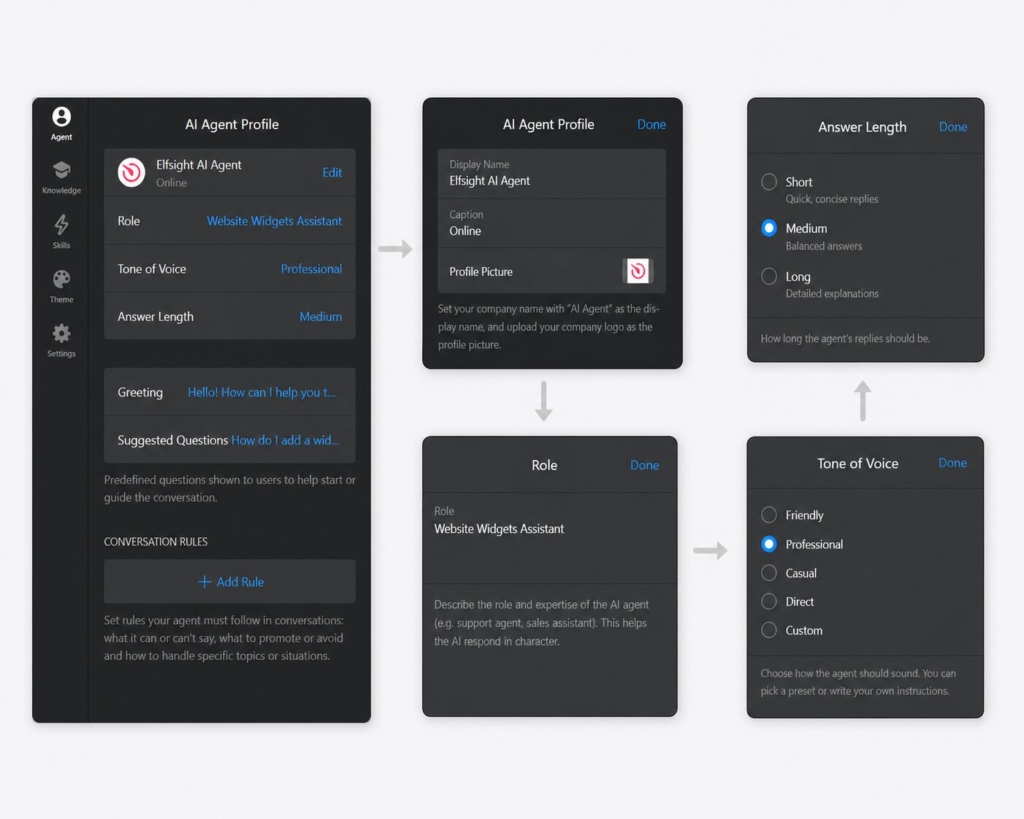Open the Settings gear icon
This screenshot has height=819, width=1024.
coord(61,334)
